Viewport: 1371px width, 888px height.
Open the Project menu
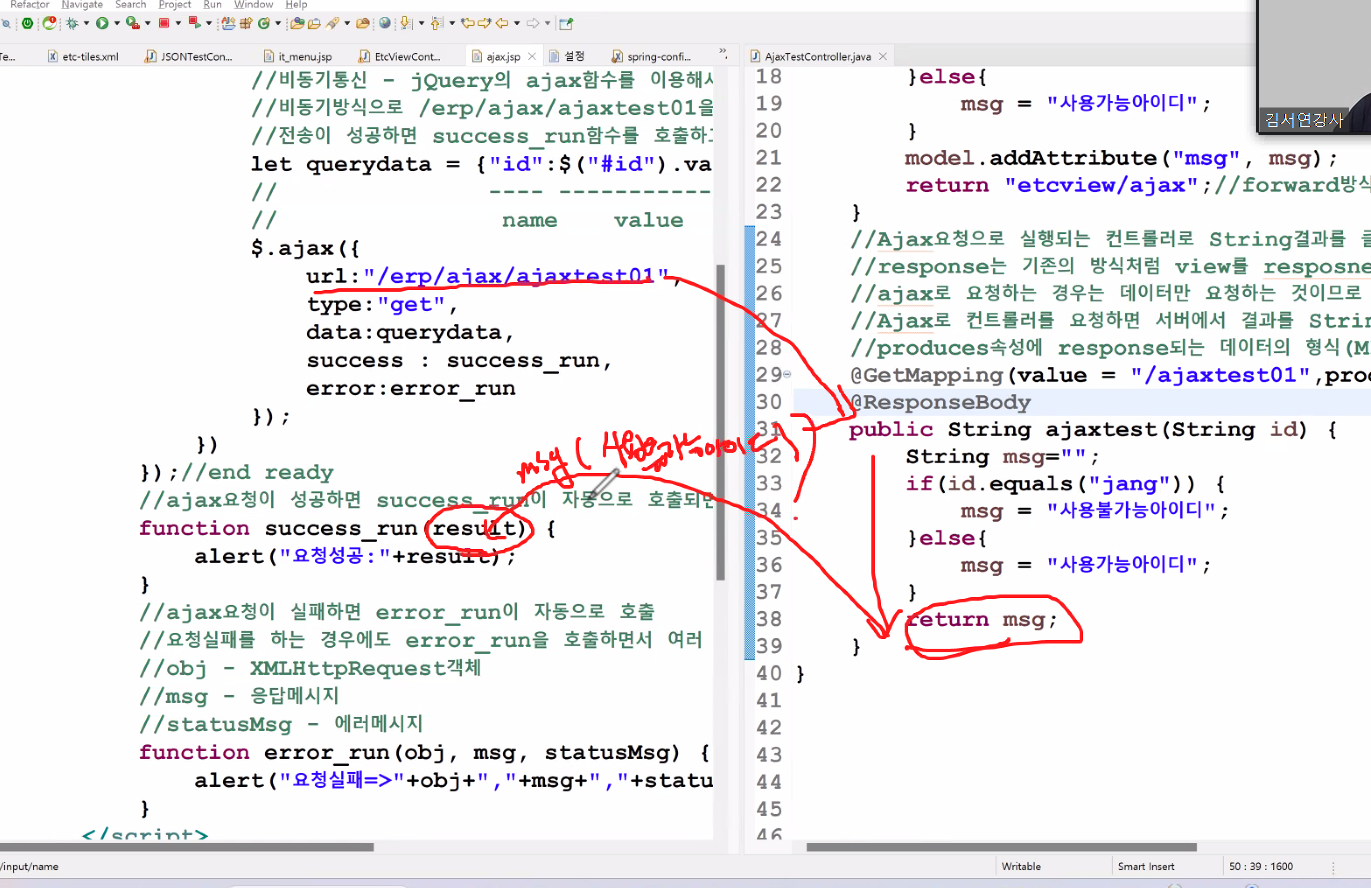(175, 4)
